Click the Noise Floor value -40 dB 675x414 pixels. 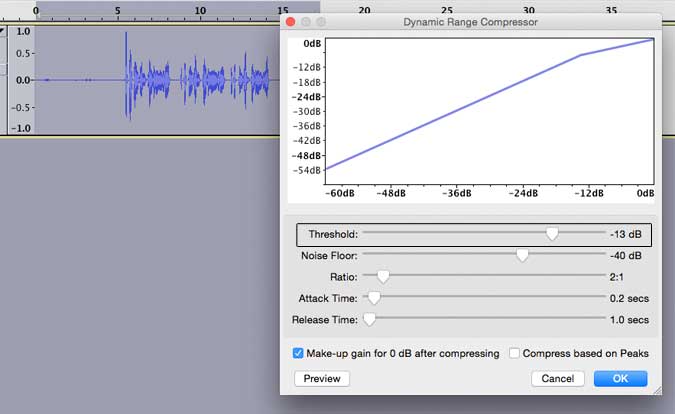coord(625,256)
